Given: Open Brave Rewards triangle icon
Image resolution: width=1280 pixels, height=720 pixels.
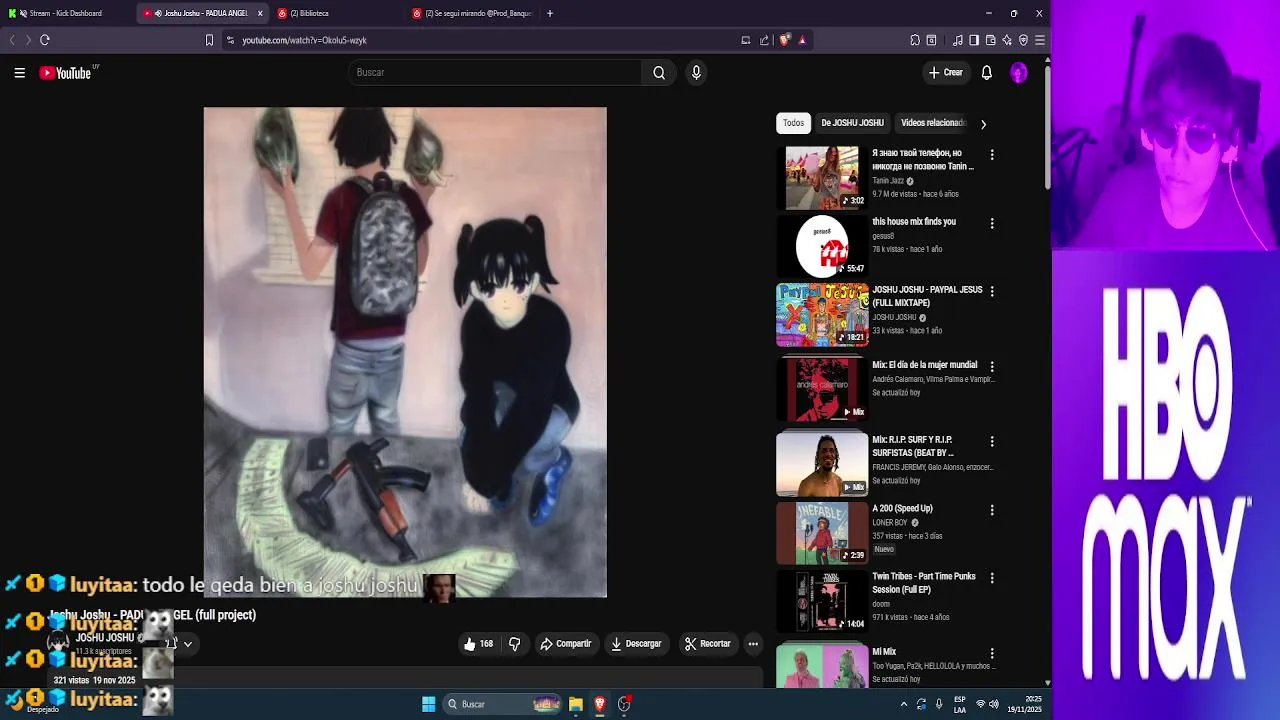Looking at the screenshot, I should (x=802, y=40).
